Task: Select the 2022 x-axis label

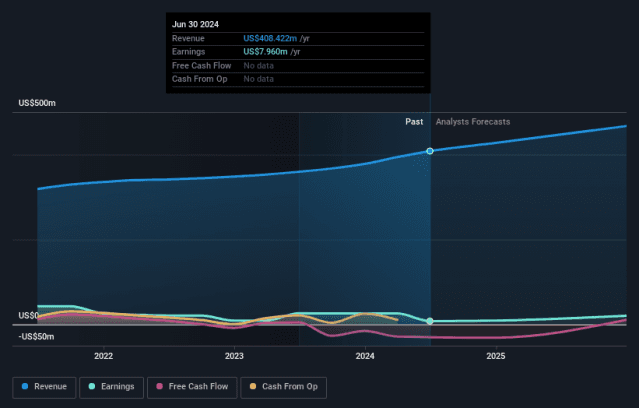Action: tap(103, 355)
